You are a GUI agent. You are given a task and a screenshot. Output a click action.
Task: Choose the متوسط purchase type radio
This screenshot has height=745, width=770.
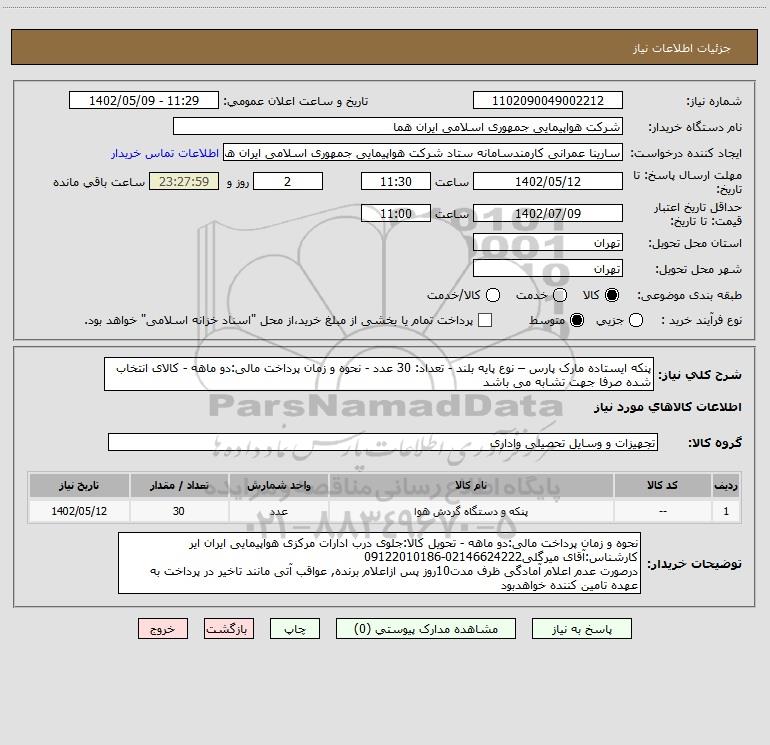tap(577, 321)
